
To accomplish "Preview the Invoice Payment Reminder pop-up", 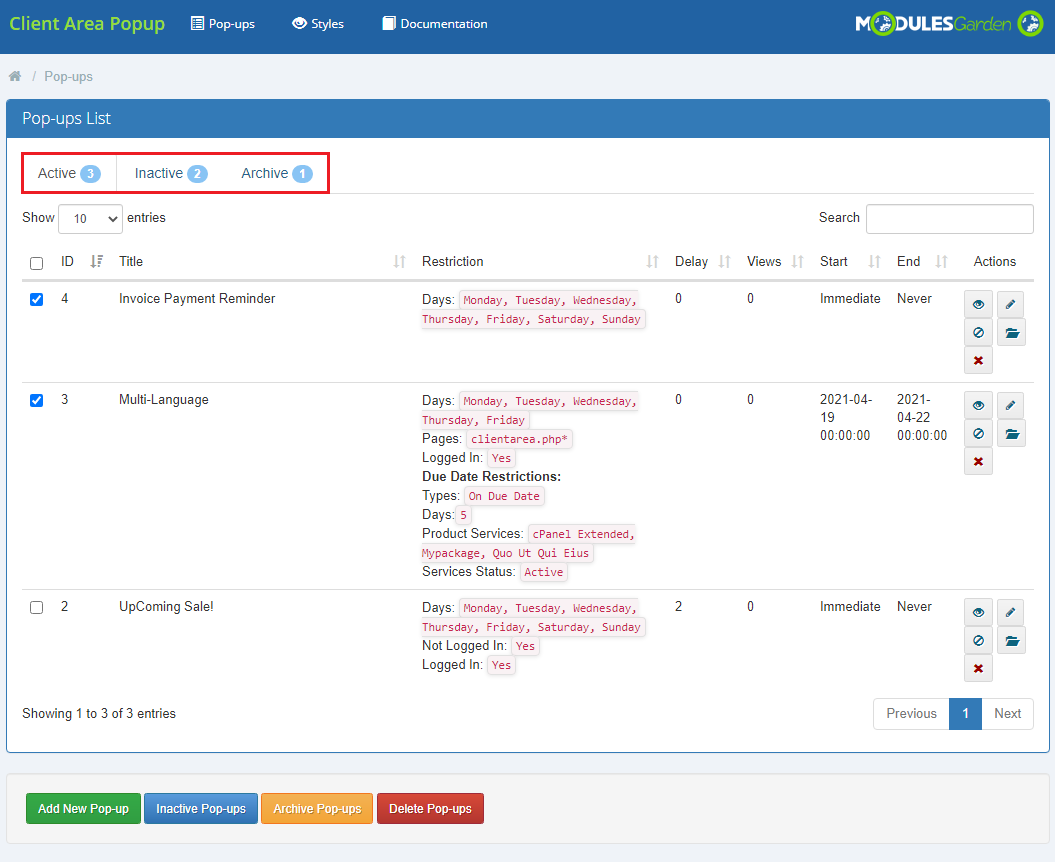I will click(x=978, y=305).
